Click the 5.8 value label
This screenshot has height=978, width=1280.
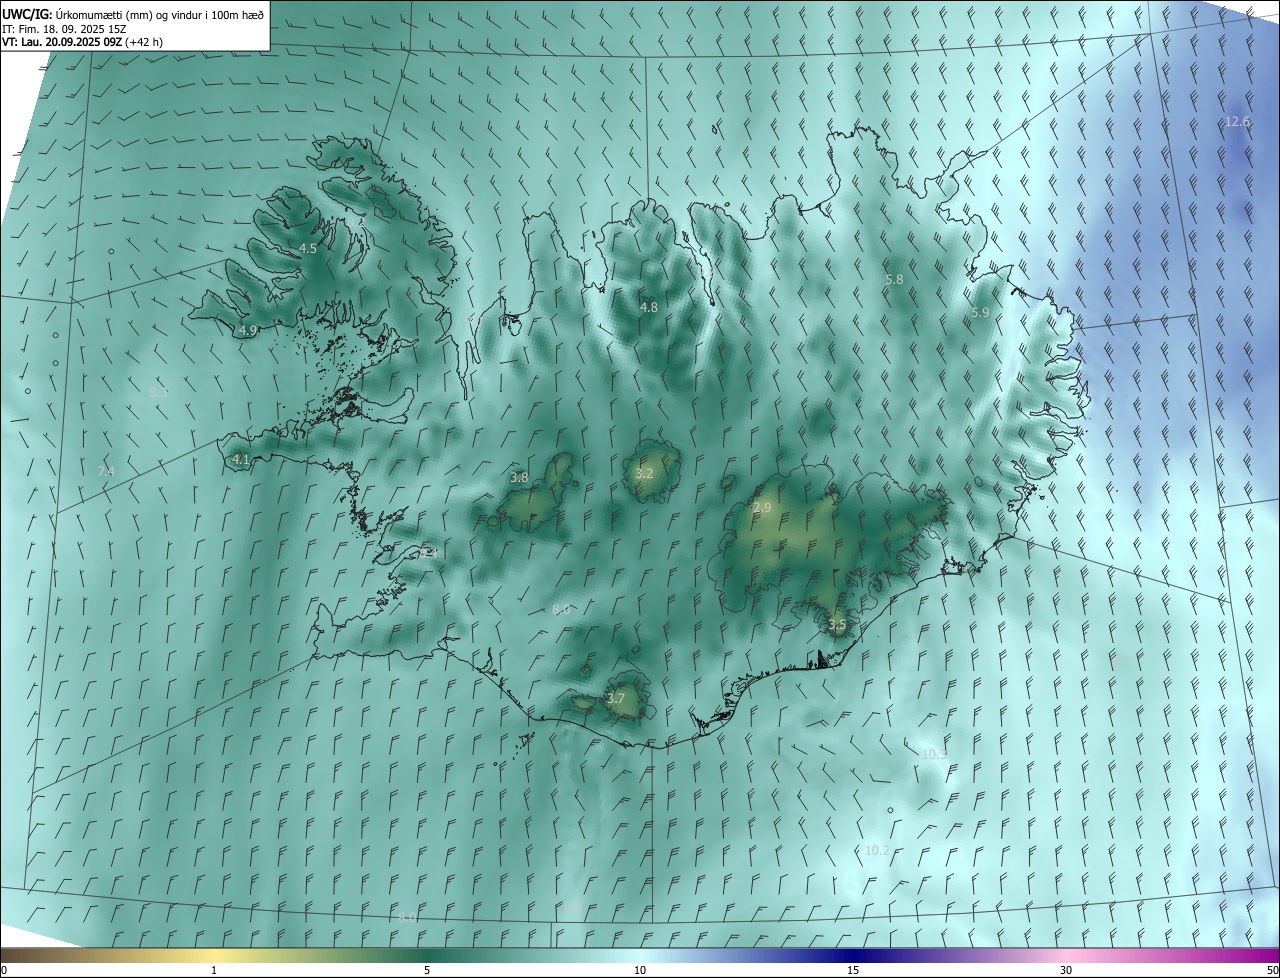895,280
